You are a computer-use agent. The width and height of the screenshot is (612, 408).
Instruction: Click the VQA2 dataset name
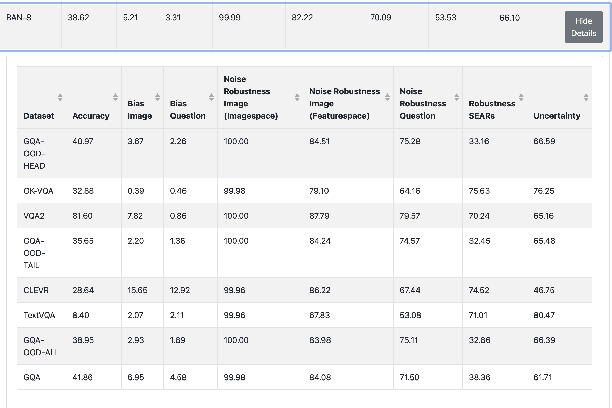pos(33,214)
